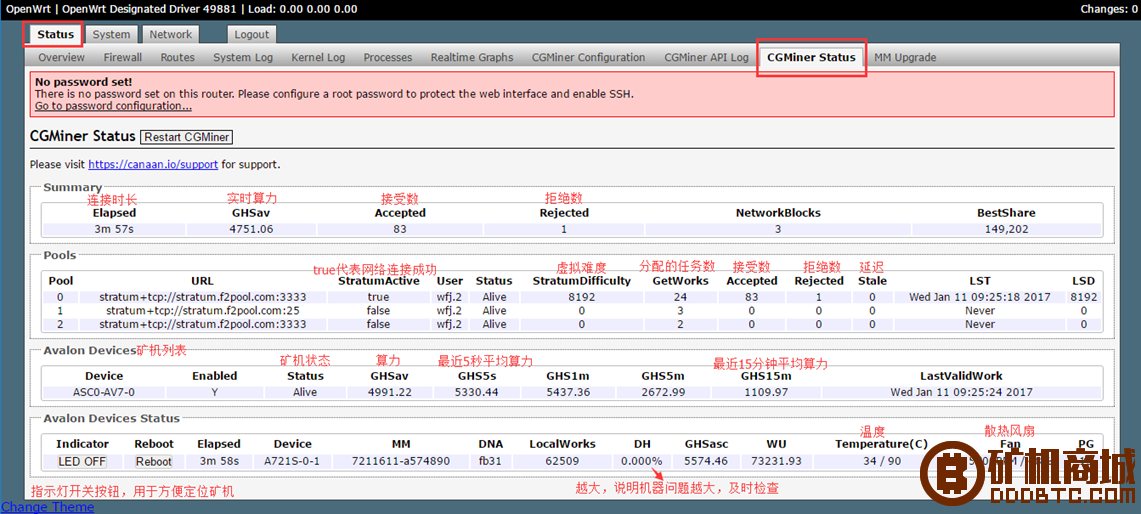Toggle the LED OFF indicator button
This screenshot has height=514, width=1141.
(82, 462)
